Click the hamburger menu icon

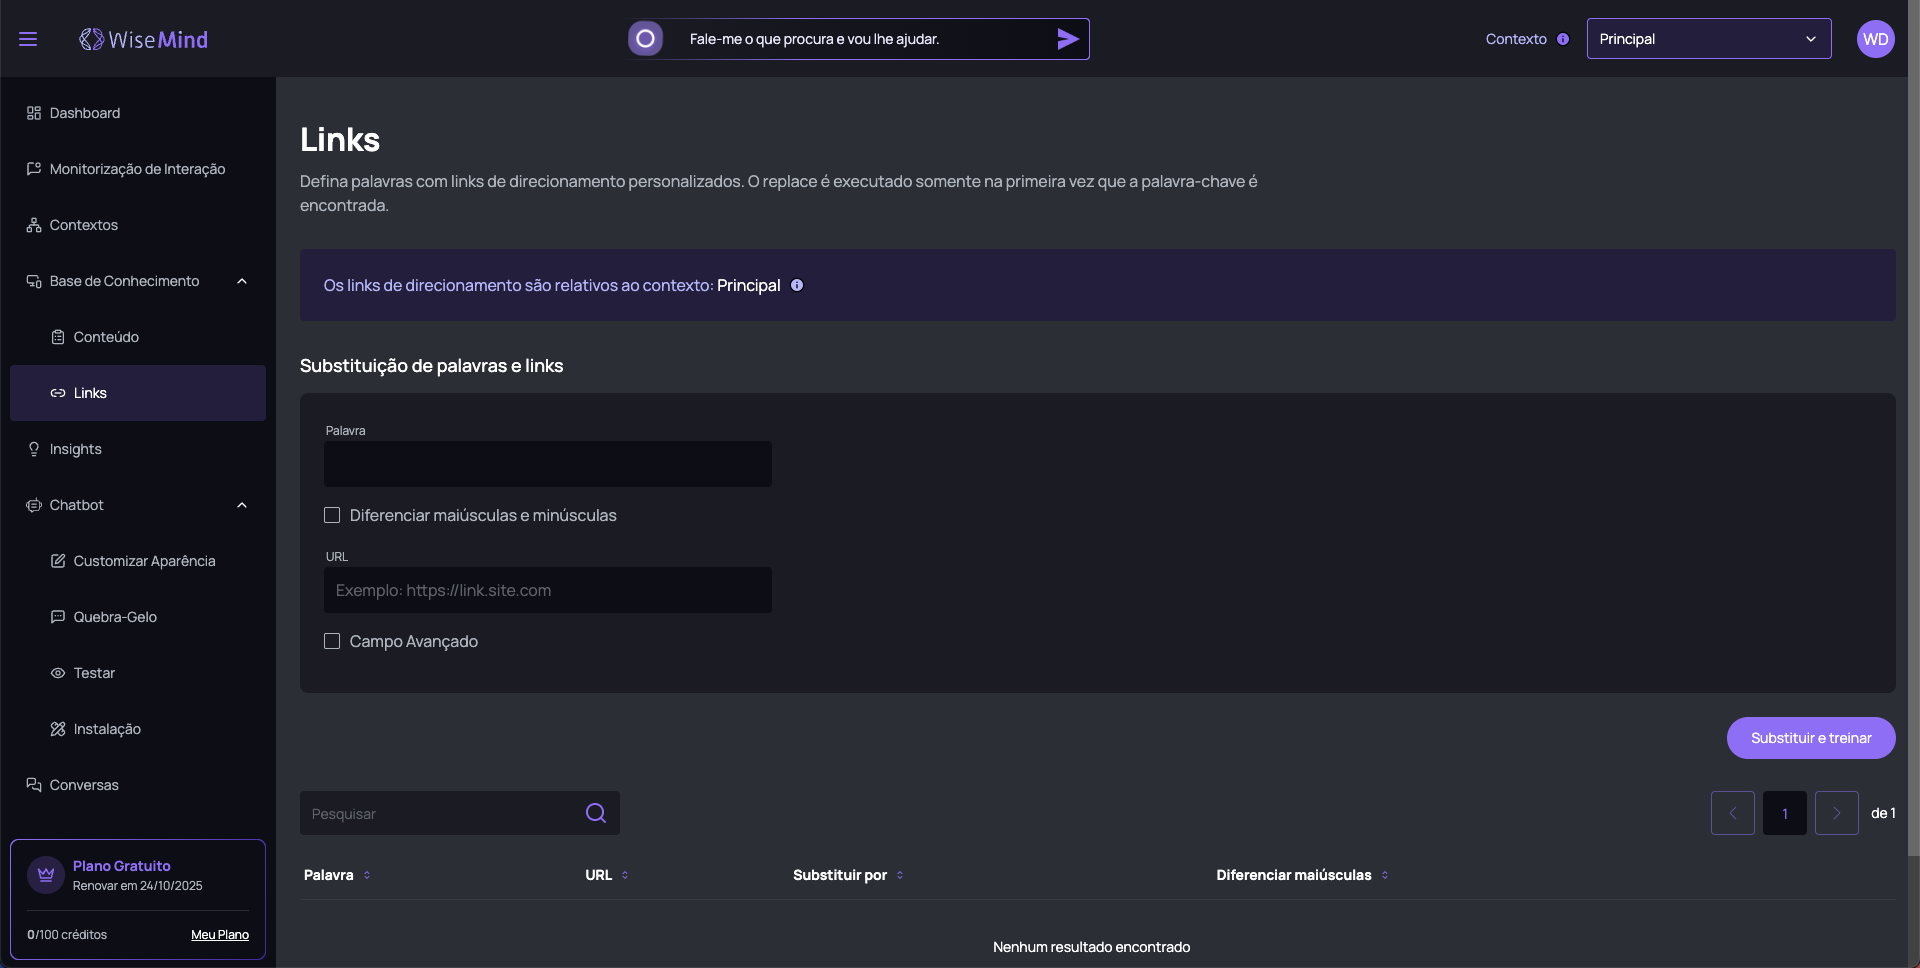28,39
